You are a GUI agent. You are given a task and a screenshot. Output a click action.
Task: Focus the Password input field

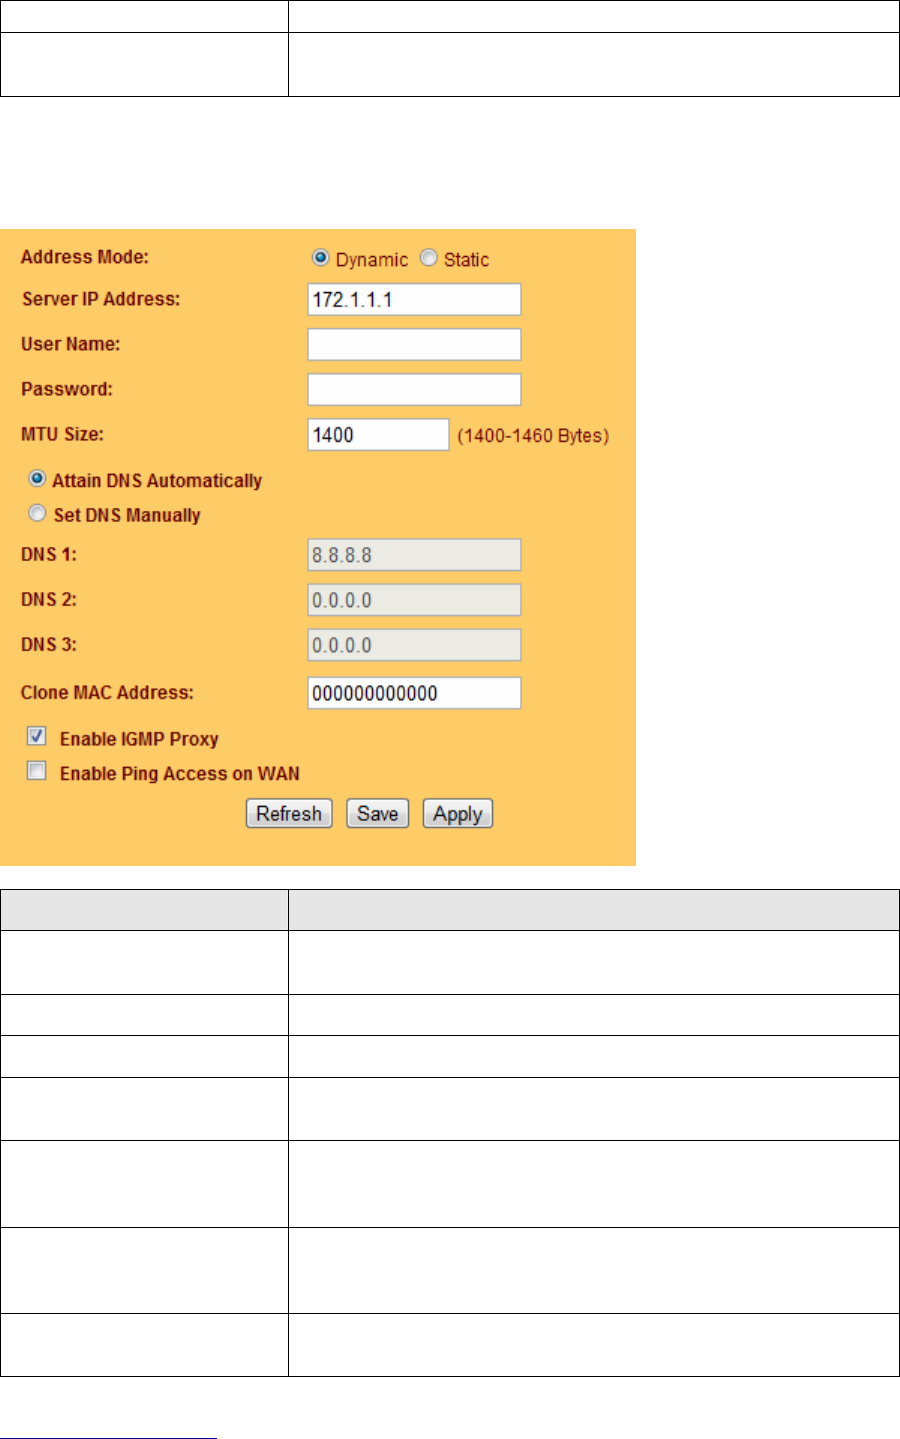pos(414,389)
